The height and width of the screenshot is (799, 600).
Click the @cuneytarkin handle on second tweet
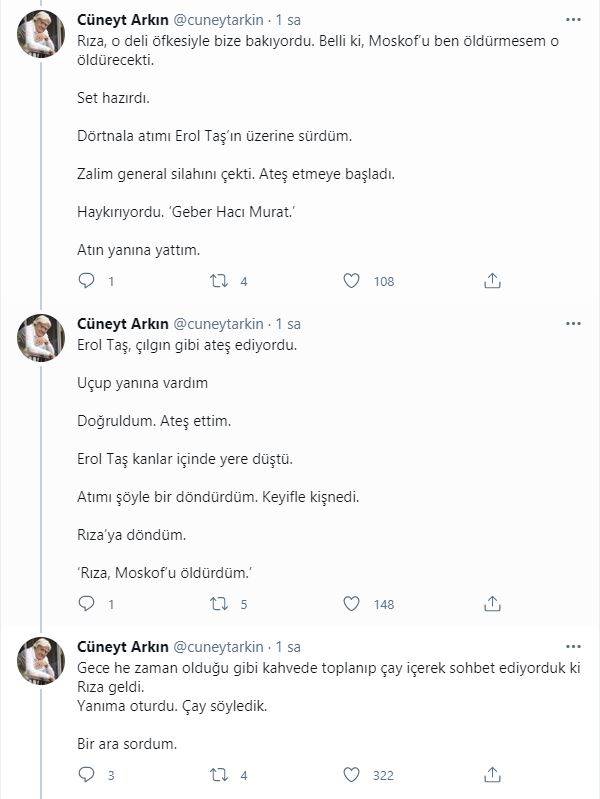pos(219,324)
